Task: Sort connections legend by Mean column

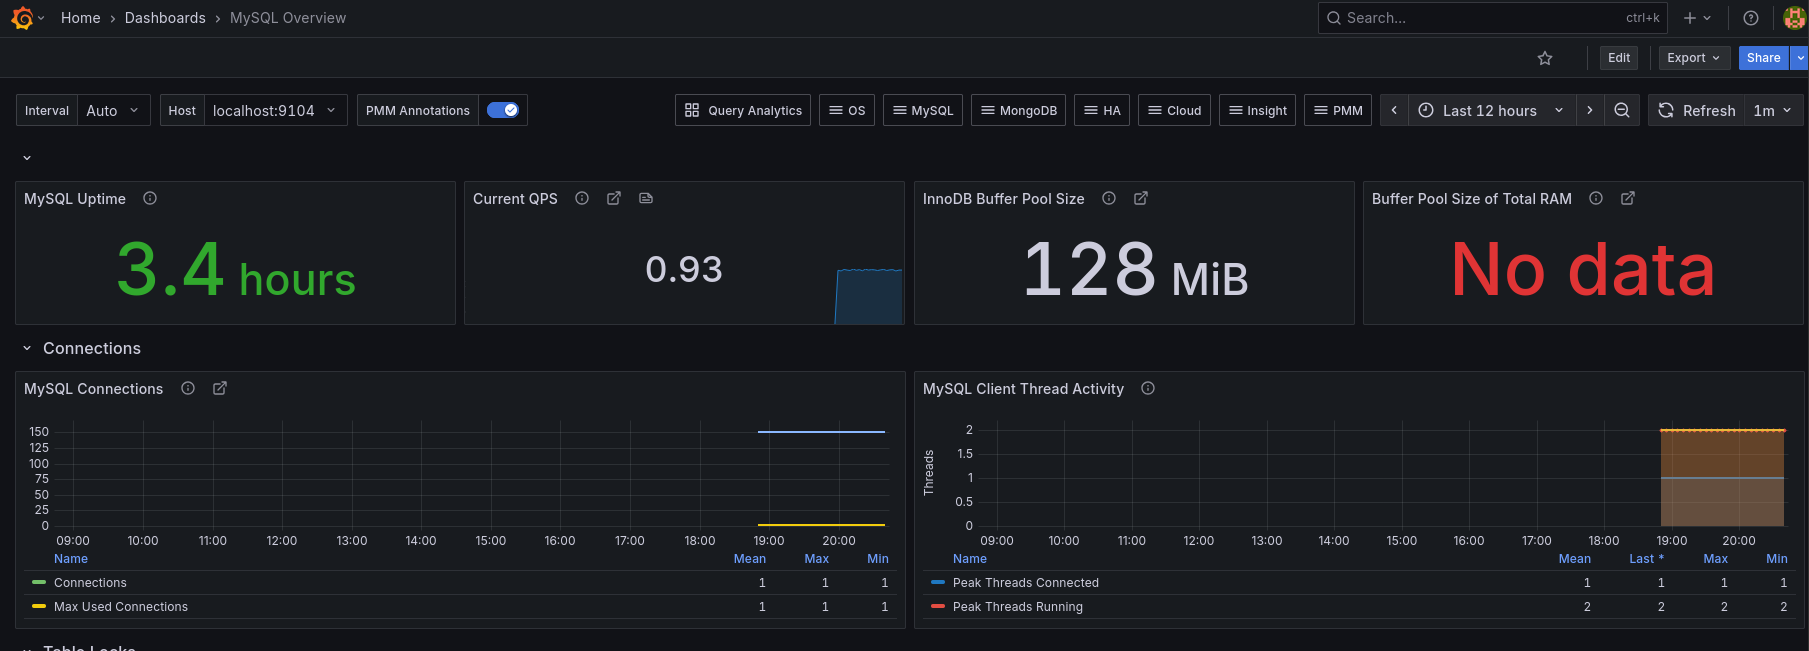Action: click(750, 559)
